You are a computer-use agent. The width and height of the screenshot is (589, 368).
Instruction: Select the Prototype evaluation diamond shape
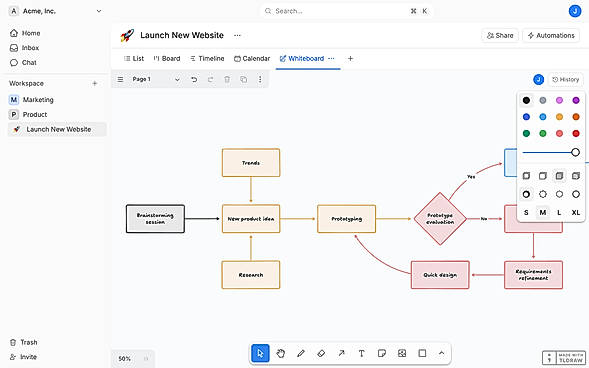(x=440, y=219)
